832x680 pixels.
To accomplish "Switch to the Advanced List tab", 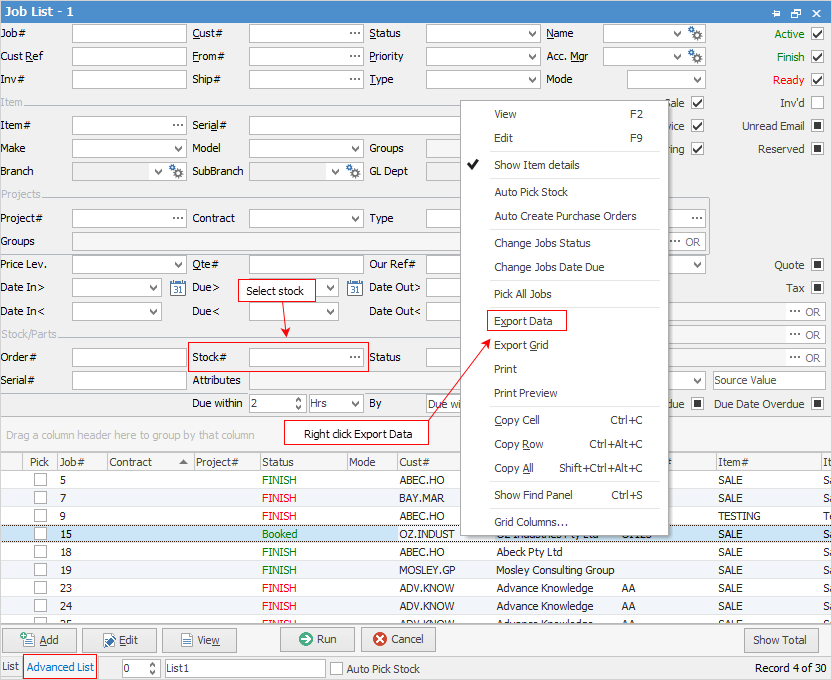I will tap(60, 667).
